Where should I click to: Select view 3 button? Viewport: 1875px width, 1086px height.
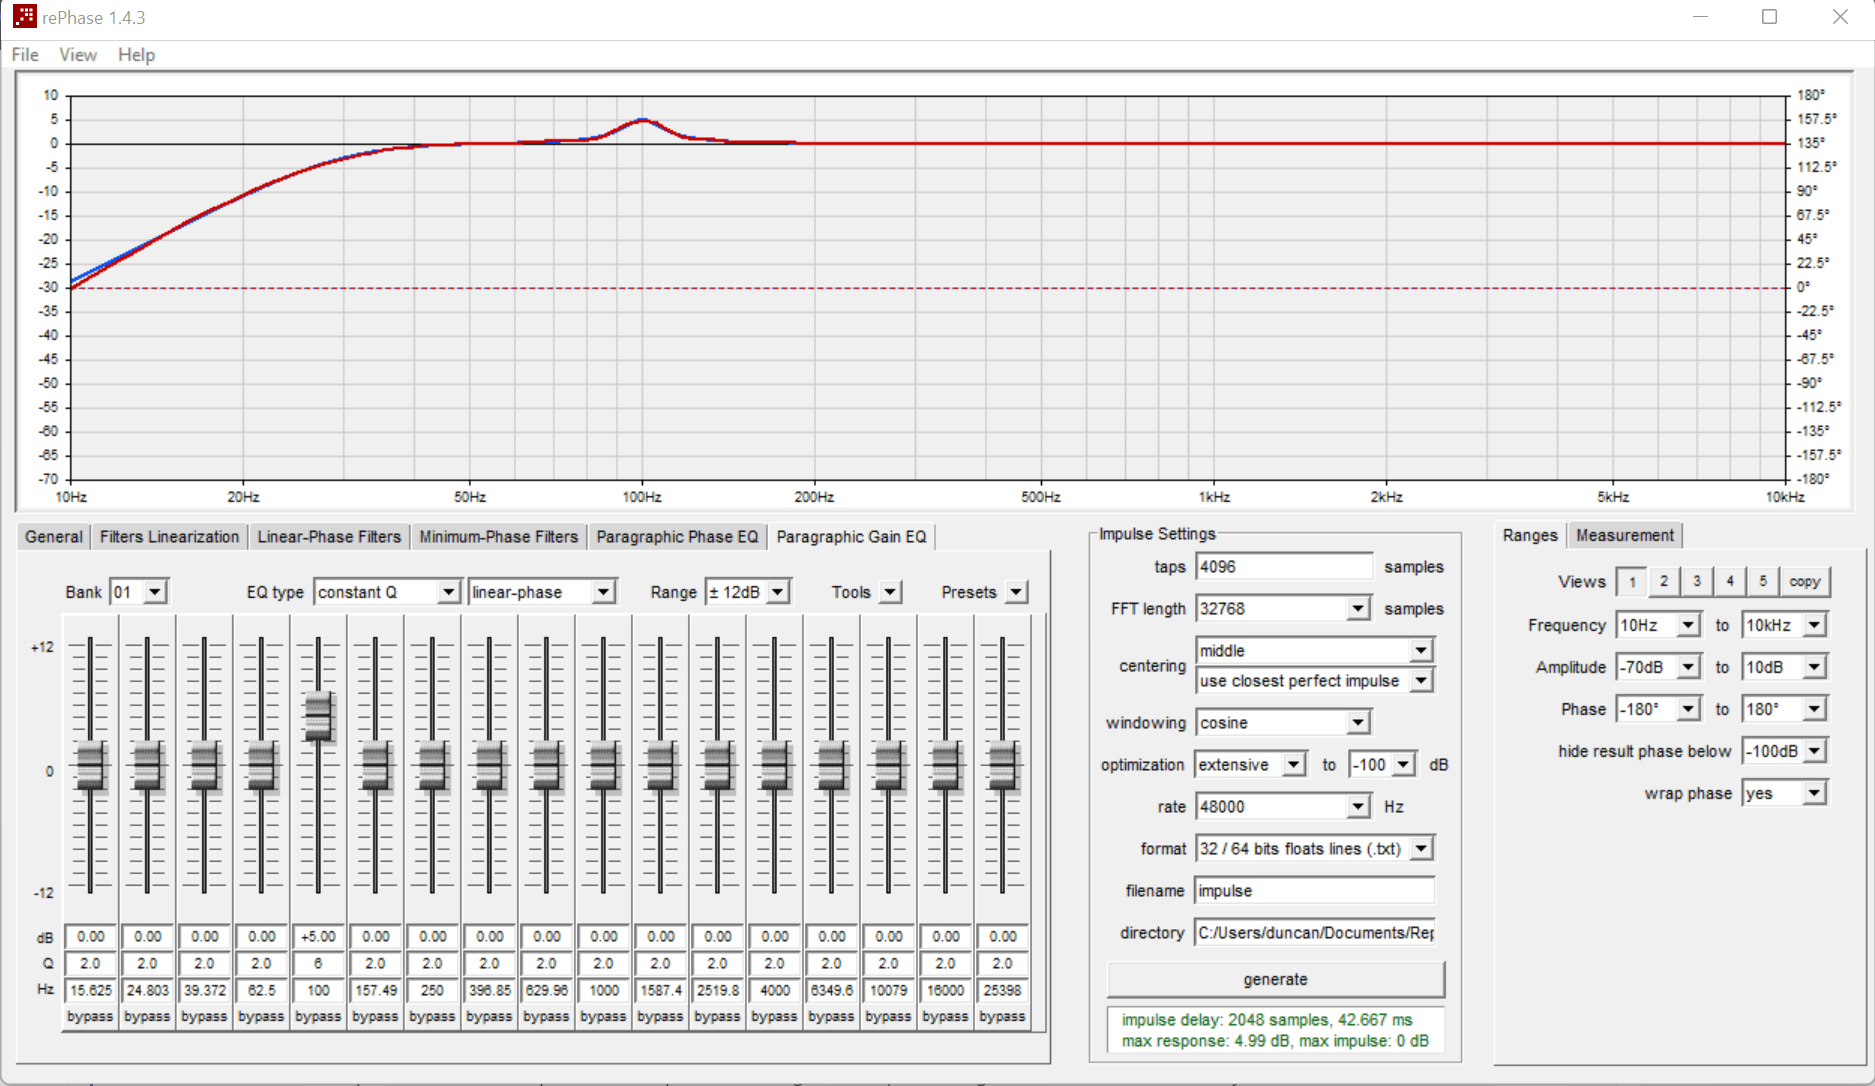tap(1697, 581)
